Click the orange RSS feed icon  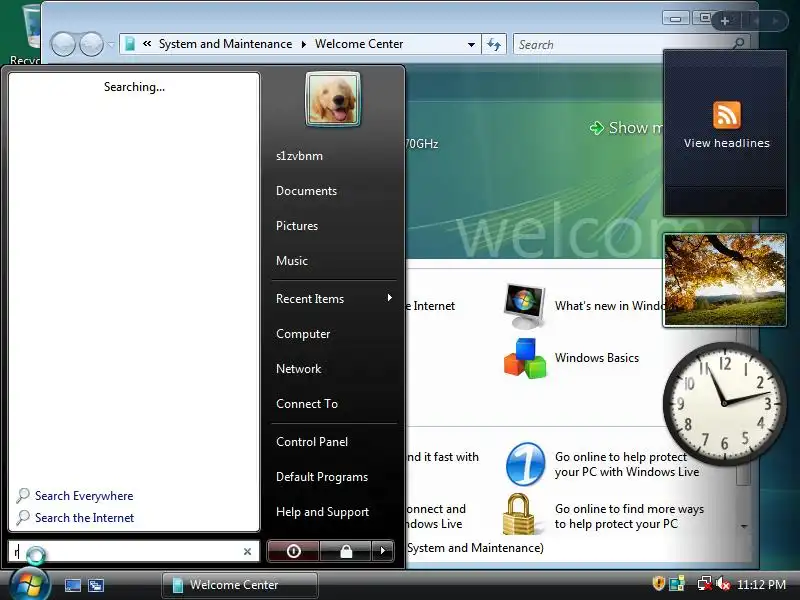[x=727, y=115]
